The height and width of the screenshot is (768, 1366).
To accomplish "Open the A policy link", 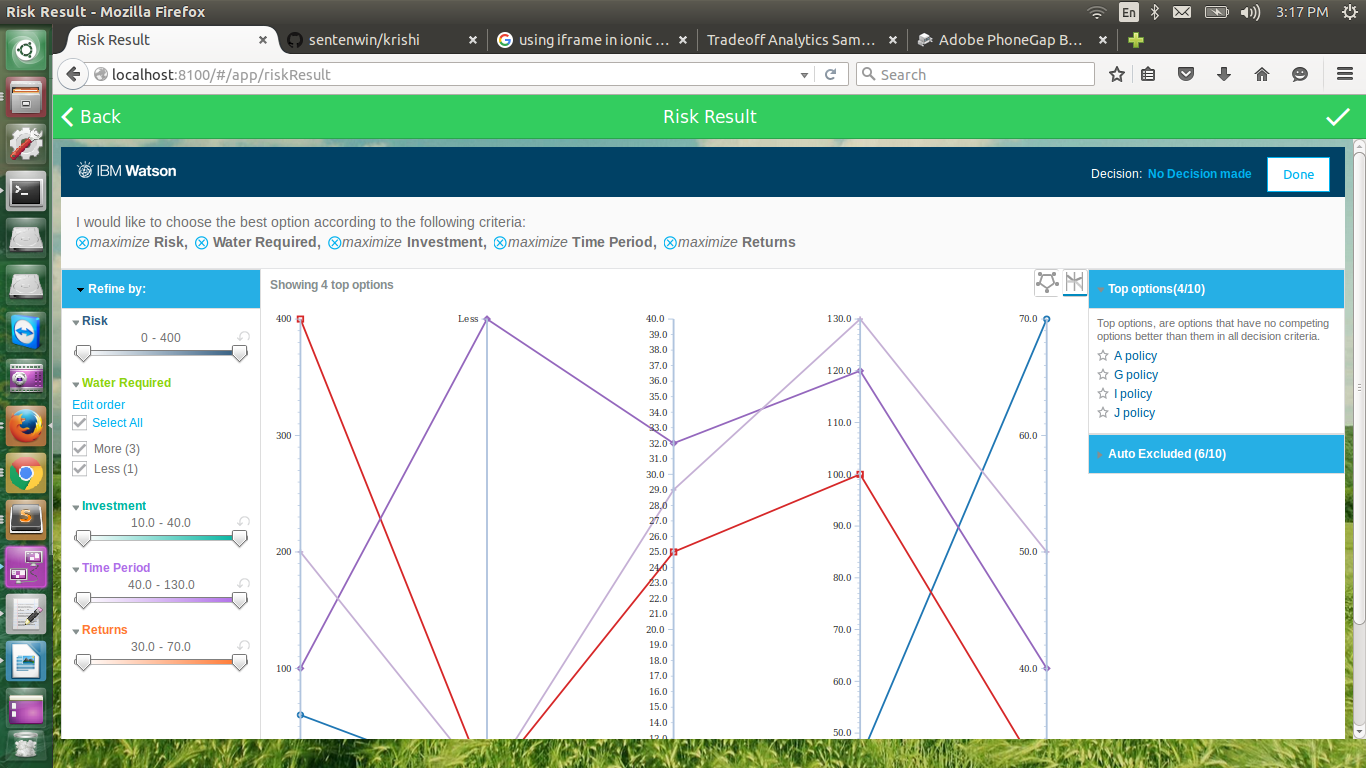I will [1135, 356].
